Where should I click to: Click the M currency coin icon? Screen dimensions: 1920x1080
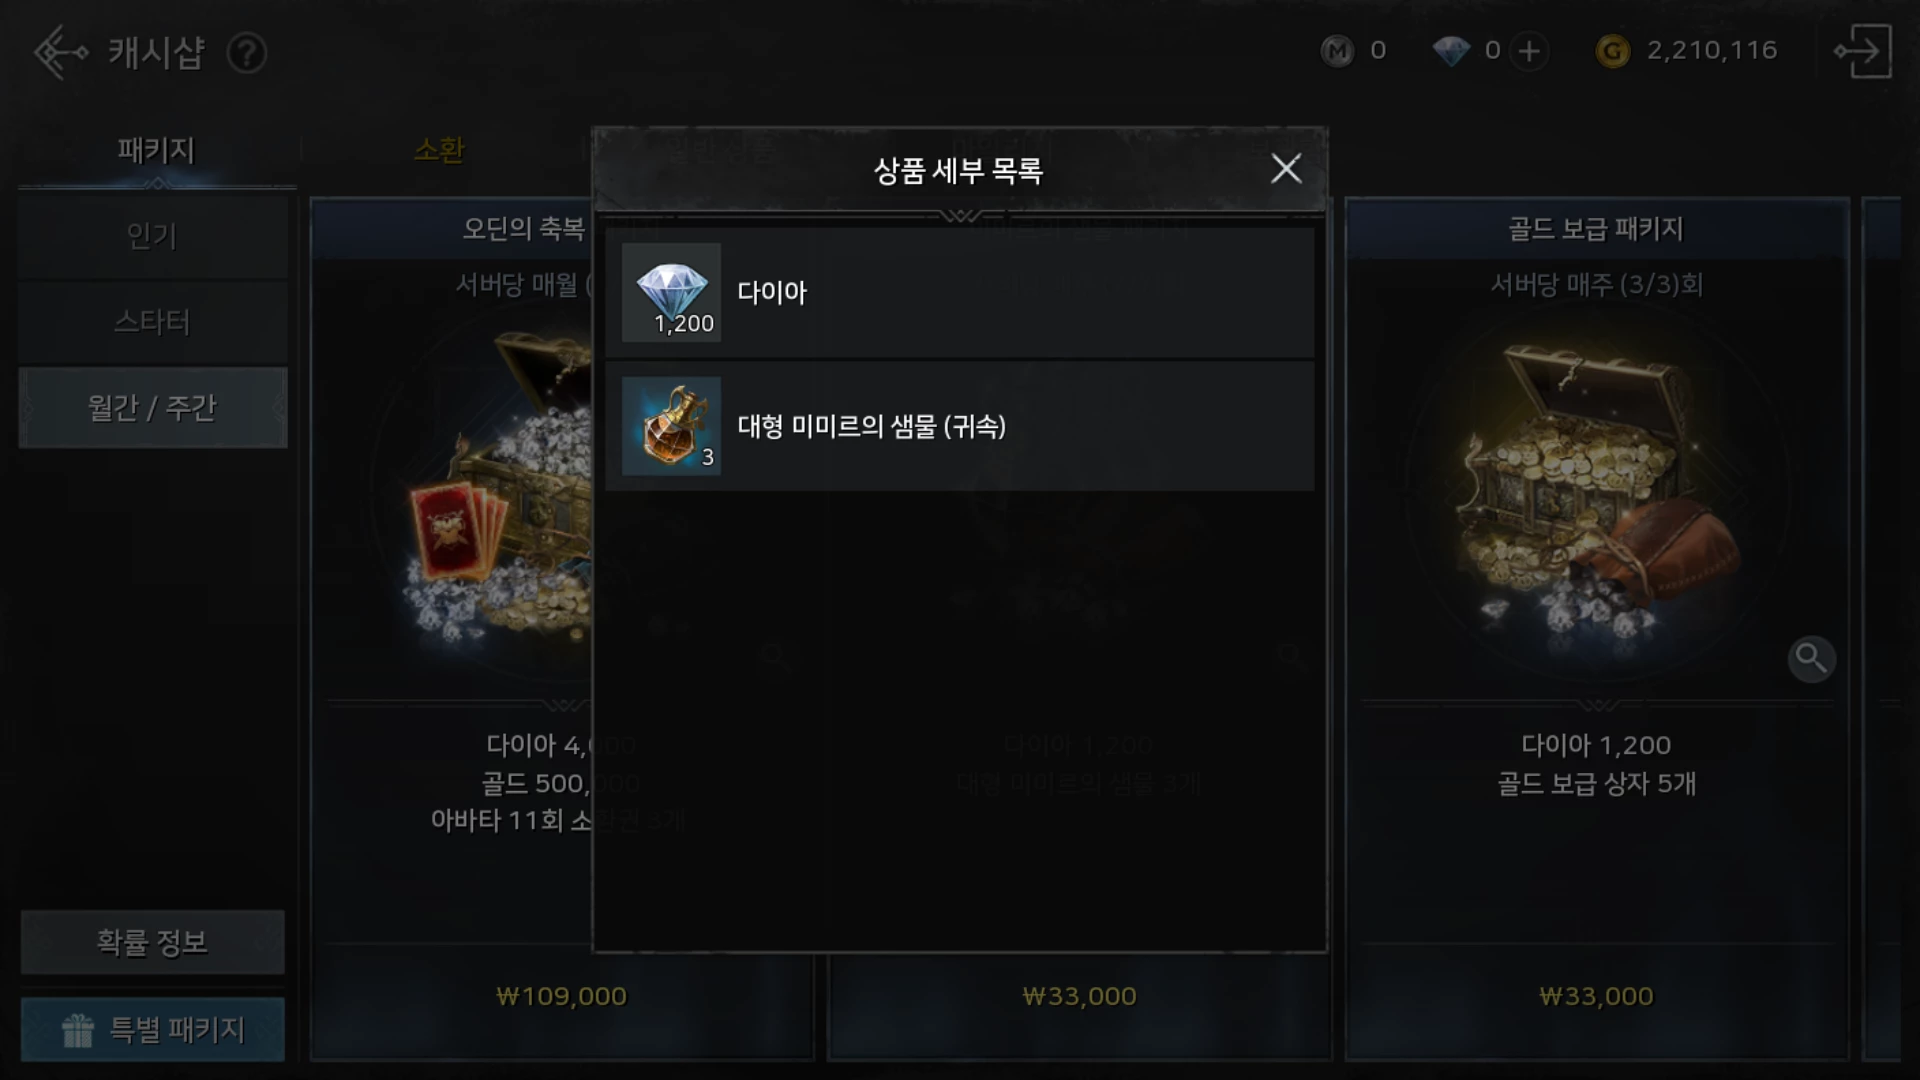coord(1337,50)
